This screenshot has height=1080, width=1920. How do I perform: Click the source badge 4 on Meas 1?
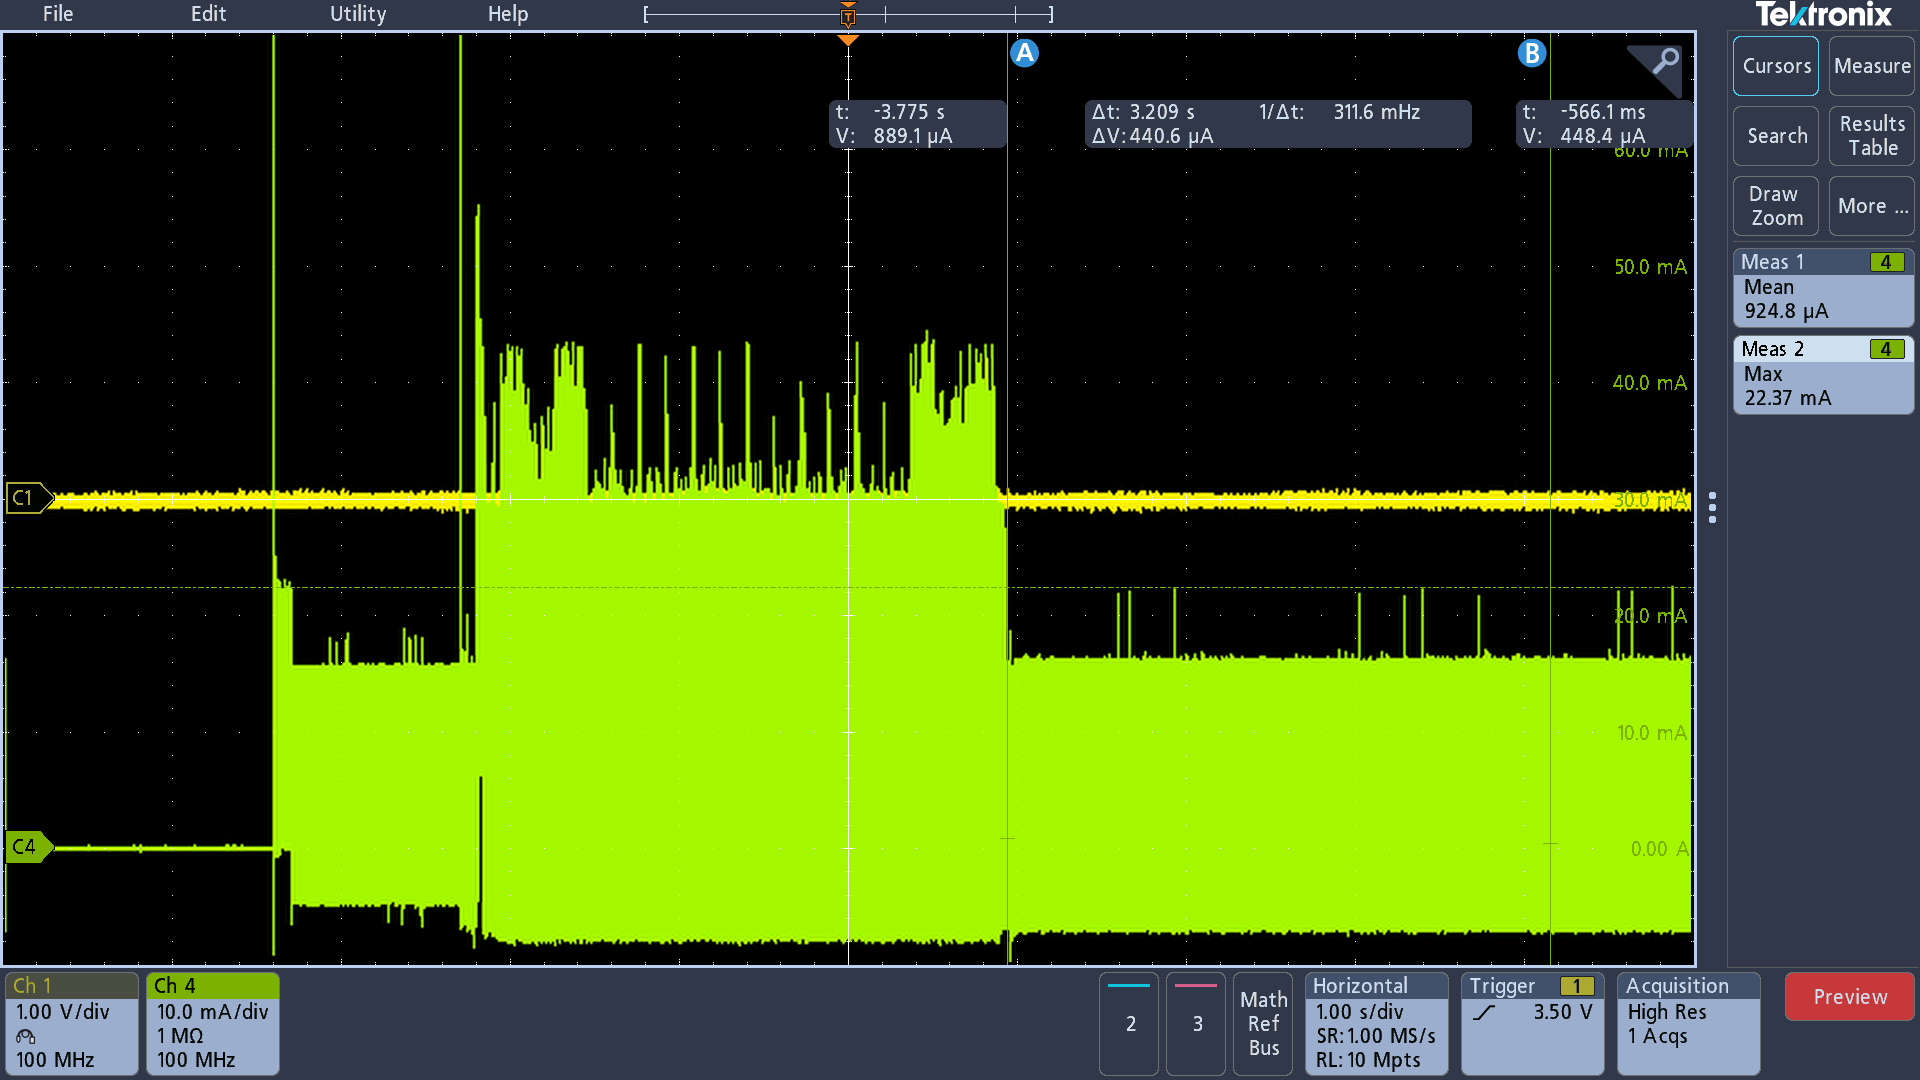coord(1886,262)
